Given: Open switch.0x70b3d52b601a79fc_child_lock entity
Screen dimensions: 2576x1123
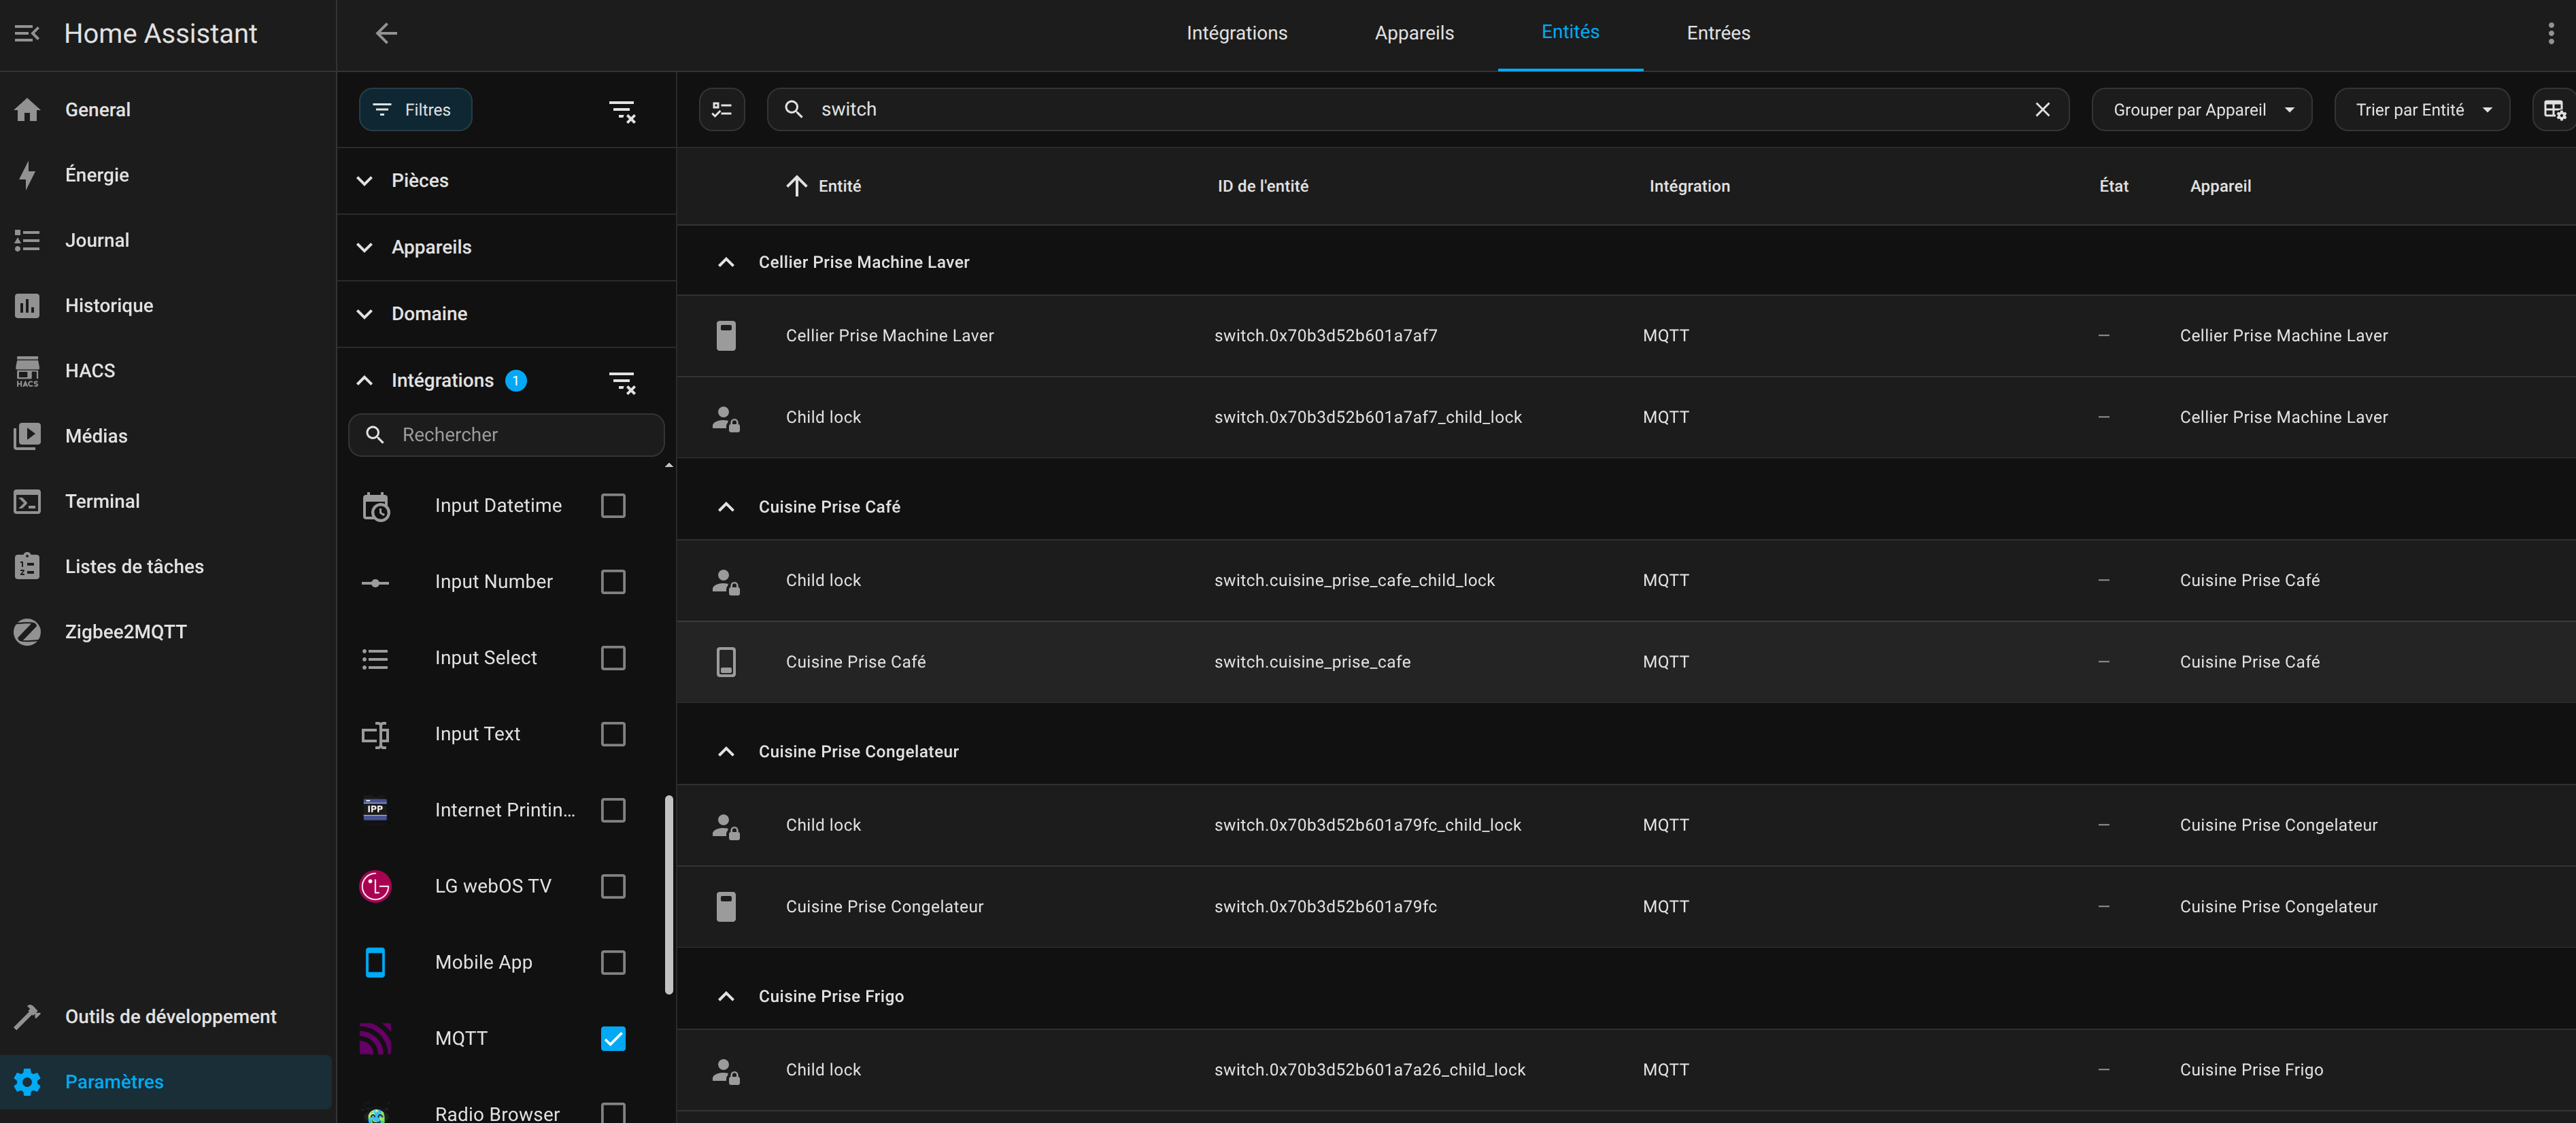Looking at the screenshot, I should click(1626, 825).
